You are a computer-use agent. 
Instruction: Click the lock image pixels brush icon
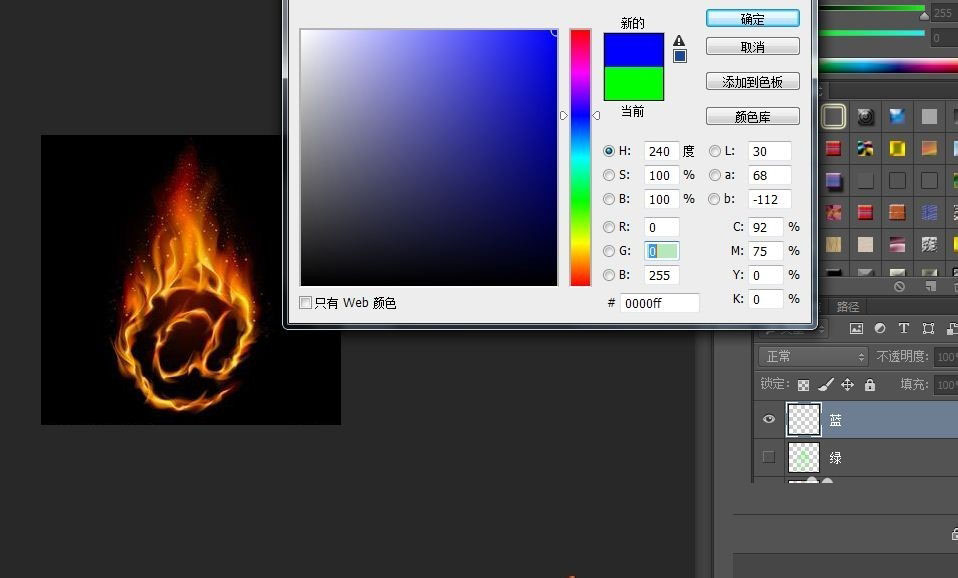click(x=825, y=384)
